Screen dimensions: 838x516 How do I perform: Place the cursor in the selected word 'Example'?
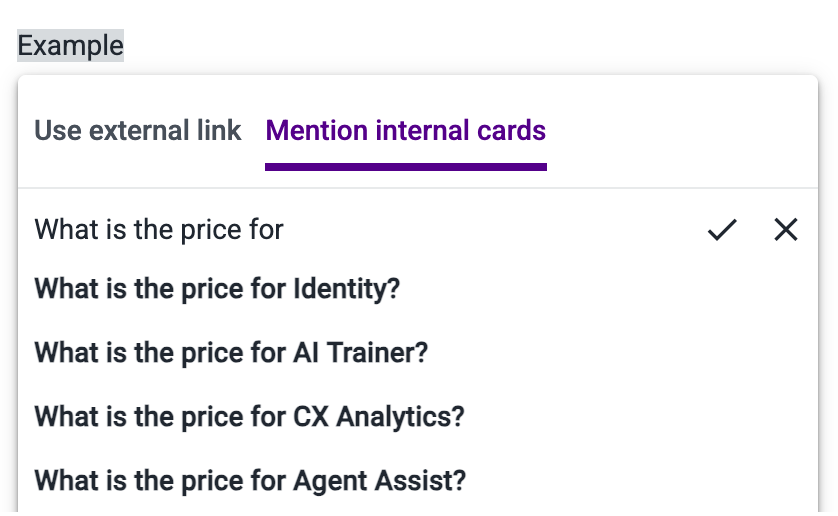click(x=70, y=46)
